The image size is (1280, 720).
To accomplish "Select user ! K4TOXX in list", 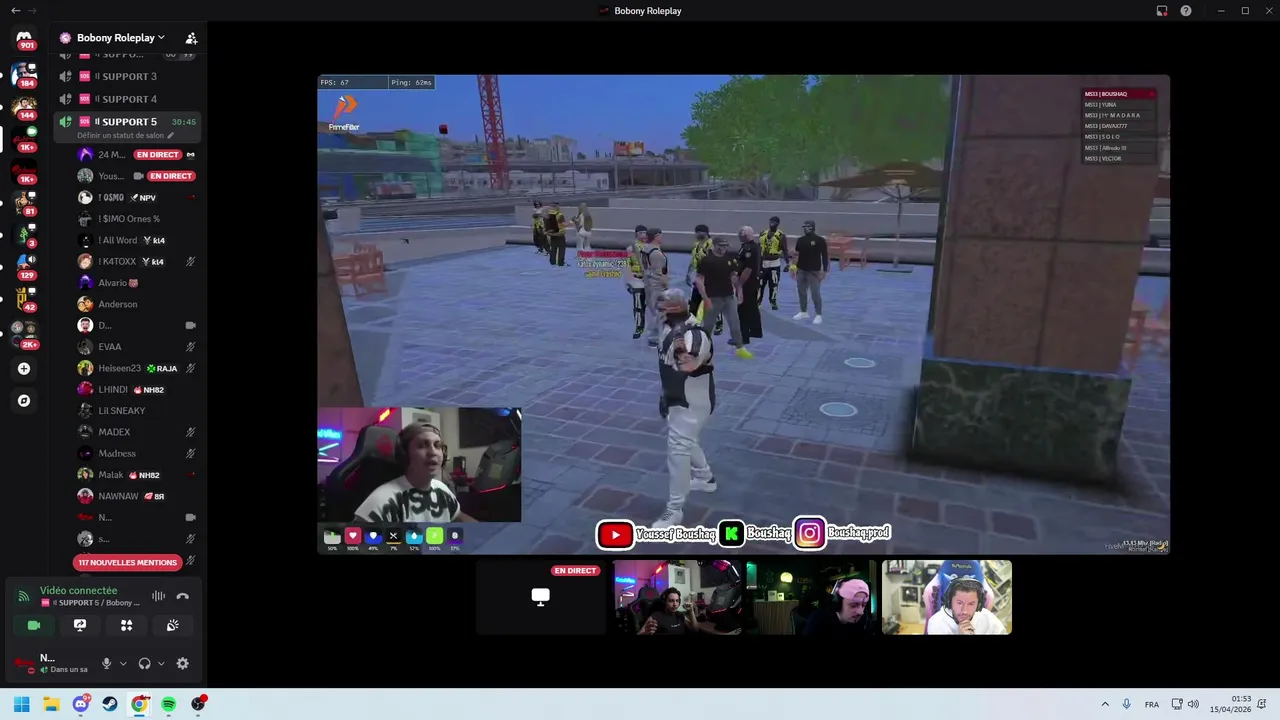I will (x=137, y=261).
